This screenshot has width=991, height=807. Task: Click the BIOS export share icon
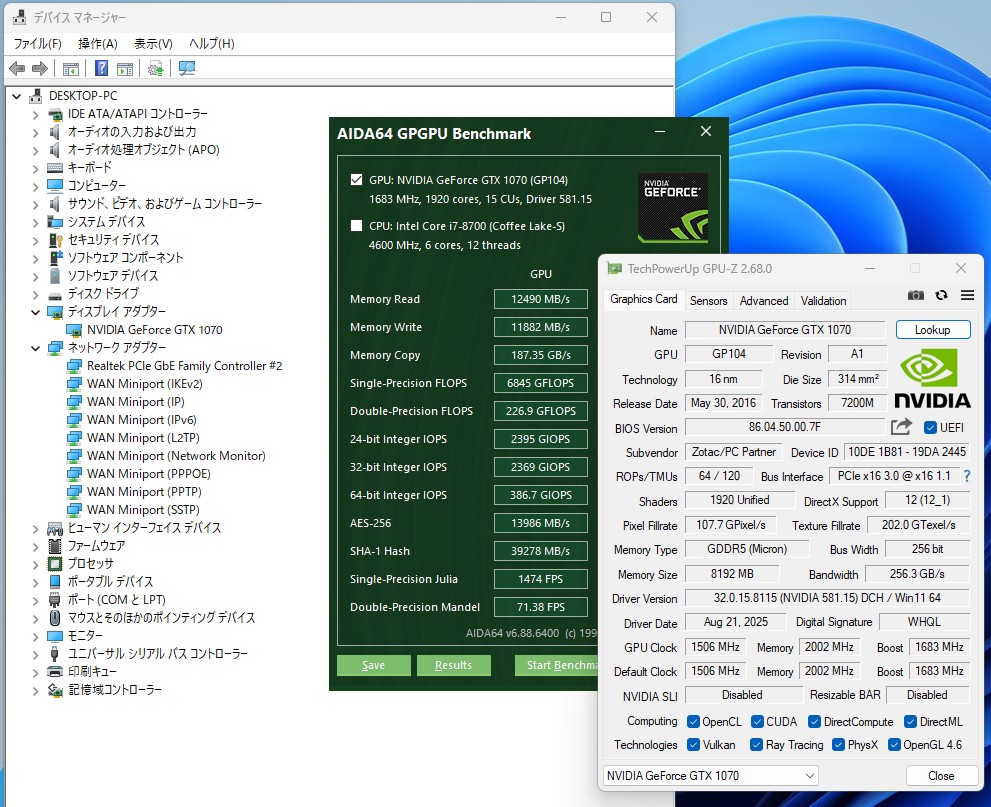pos(901,427)
